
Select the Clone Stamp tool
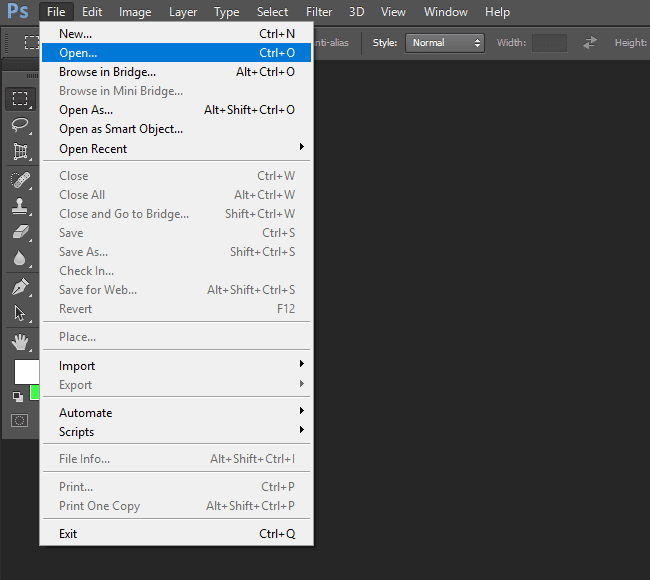pos(20,206)
